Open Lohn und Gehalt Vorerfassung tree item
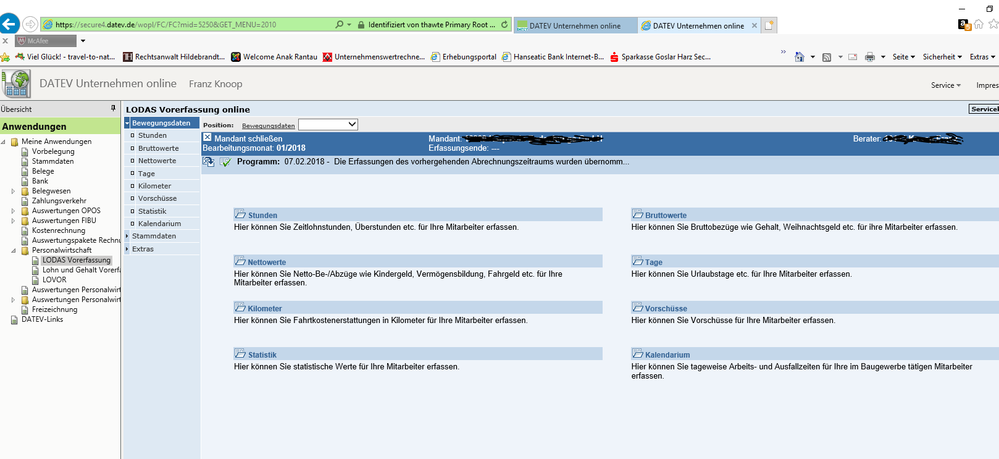 pyautogui.click(x=82, y=270)
